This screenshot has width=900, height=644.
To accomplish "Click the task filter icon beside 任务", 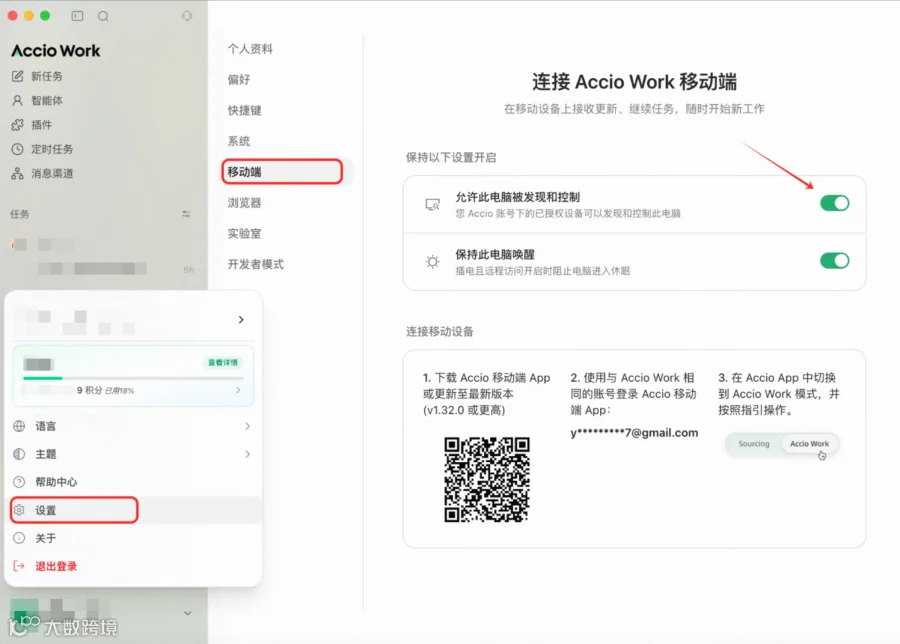I will [186, 214].
